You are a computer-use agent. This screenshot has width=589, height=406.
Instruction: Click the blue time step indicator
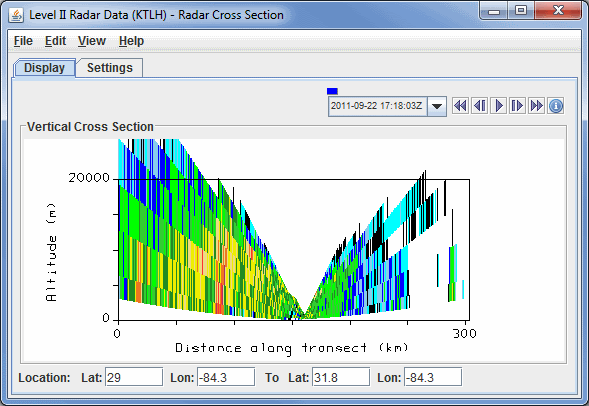tap(332, 91)
